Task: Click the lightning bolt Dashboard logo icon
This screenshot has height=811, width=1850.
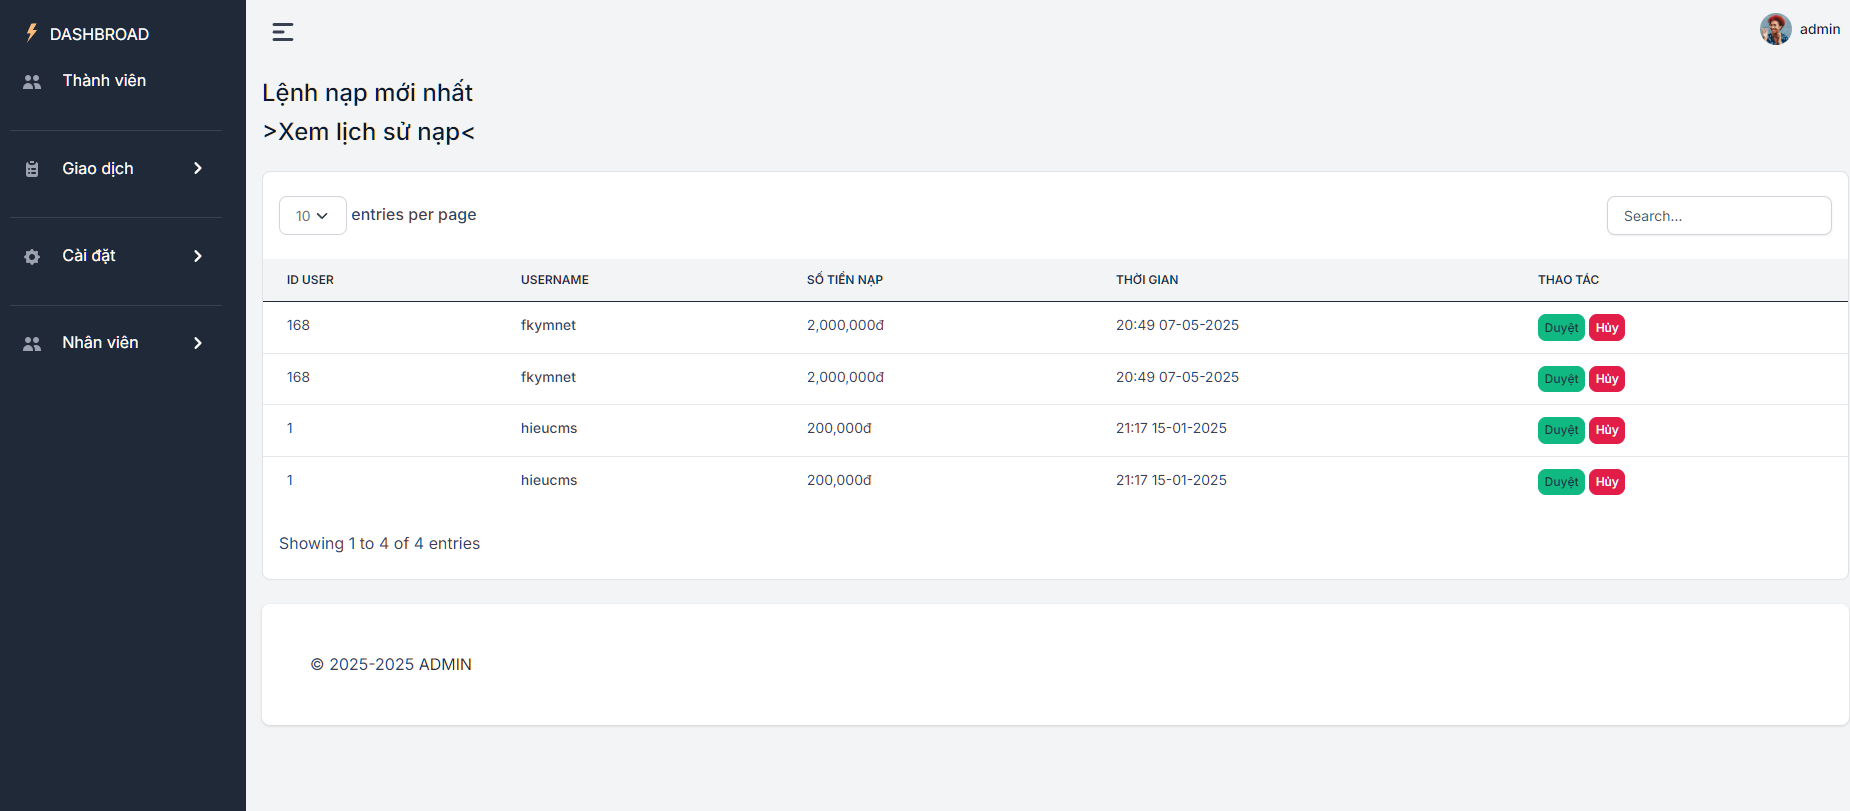Action: tap(31, 33)
